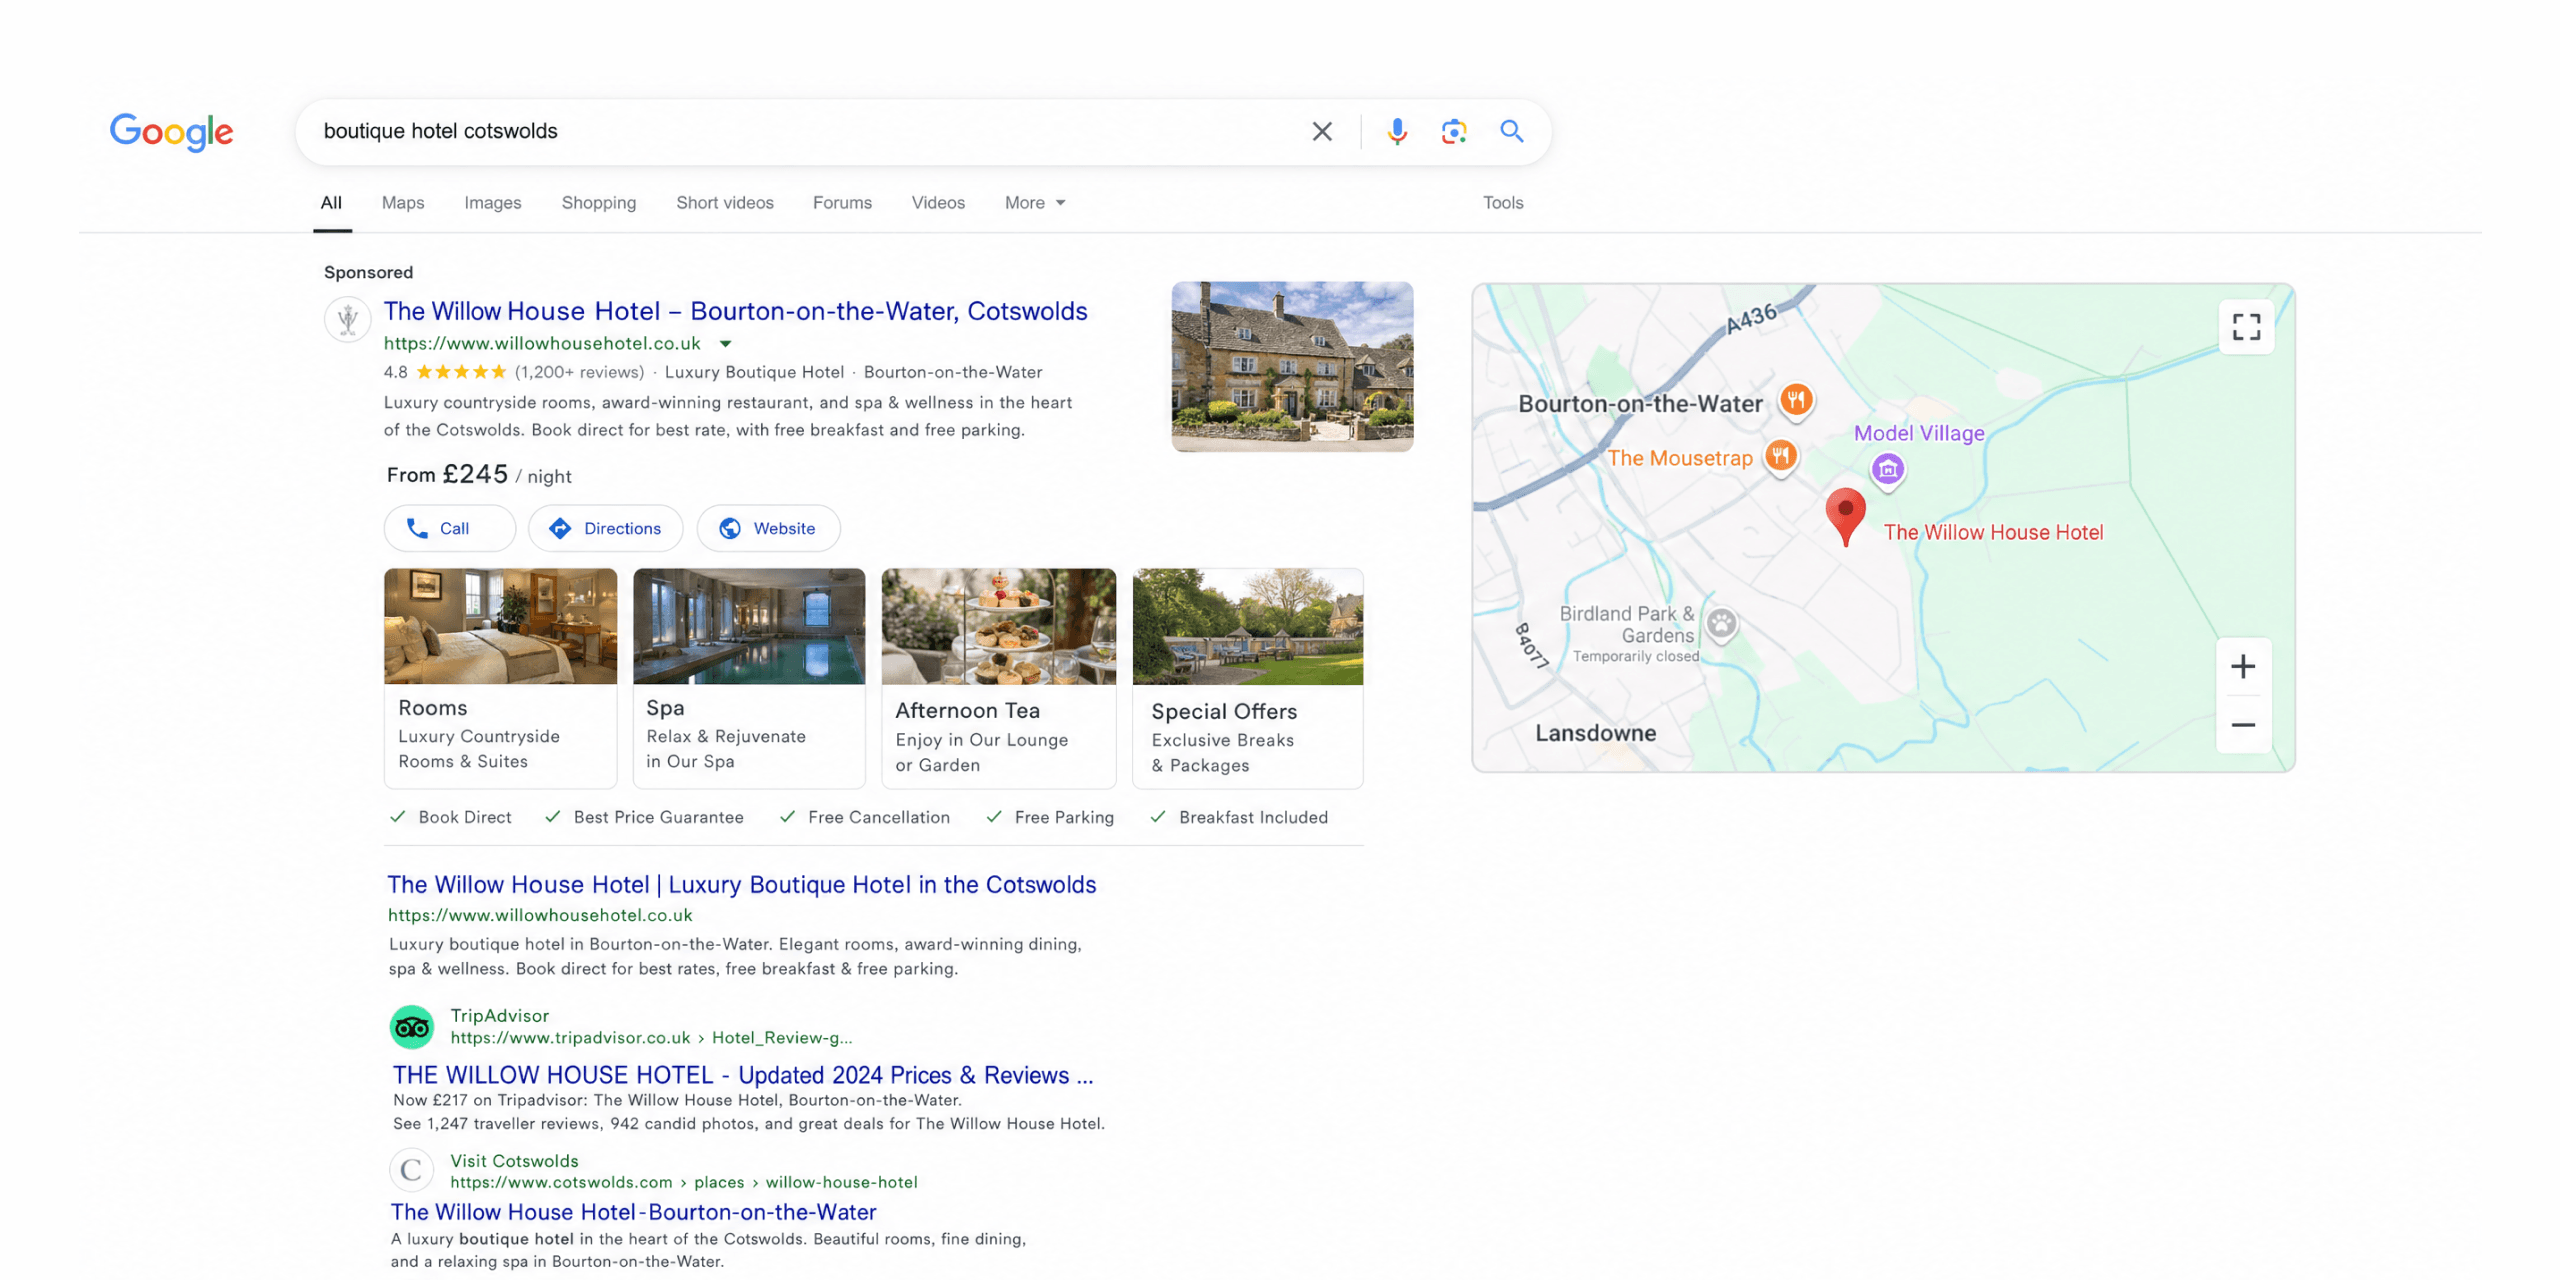2560x1280 pixels.
Task: Click the Birdland Park paw marker on map
Action: tap(1721, 624)
